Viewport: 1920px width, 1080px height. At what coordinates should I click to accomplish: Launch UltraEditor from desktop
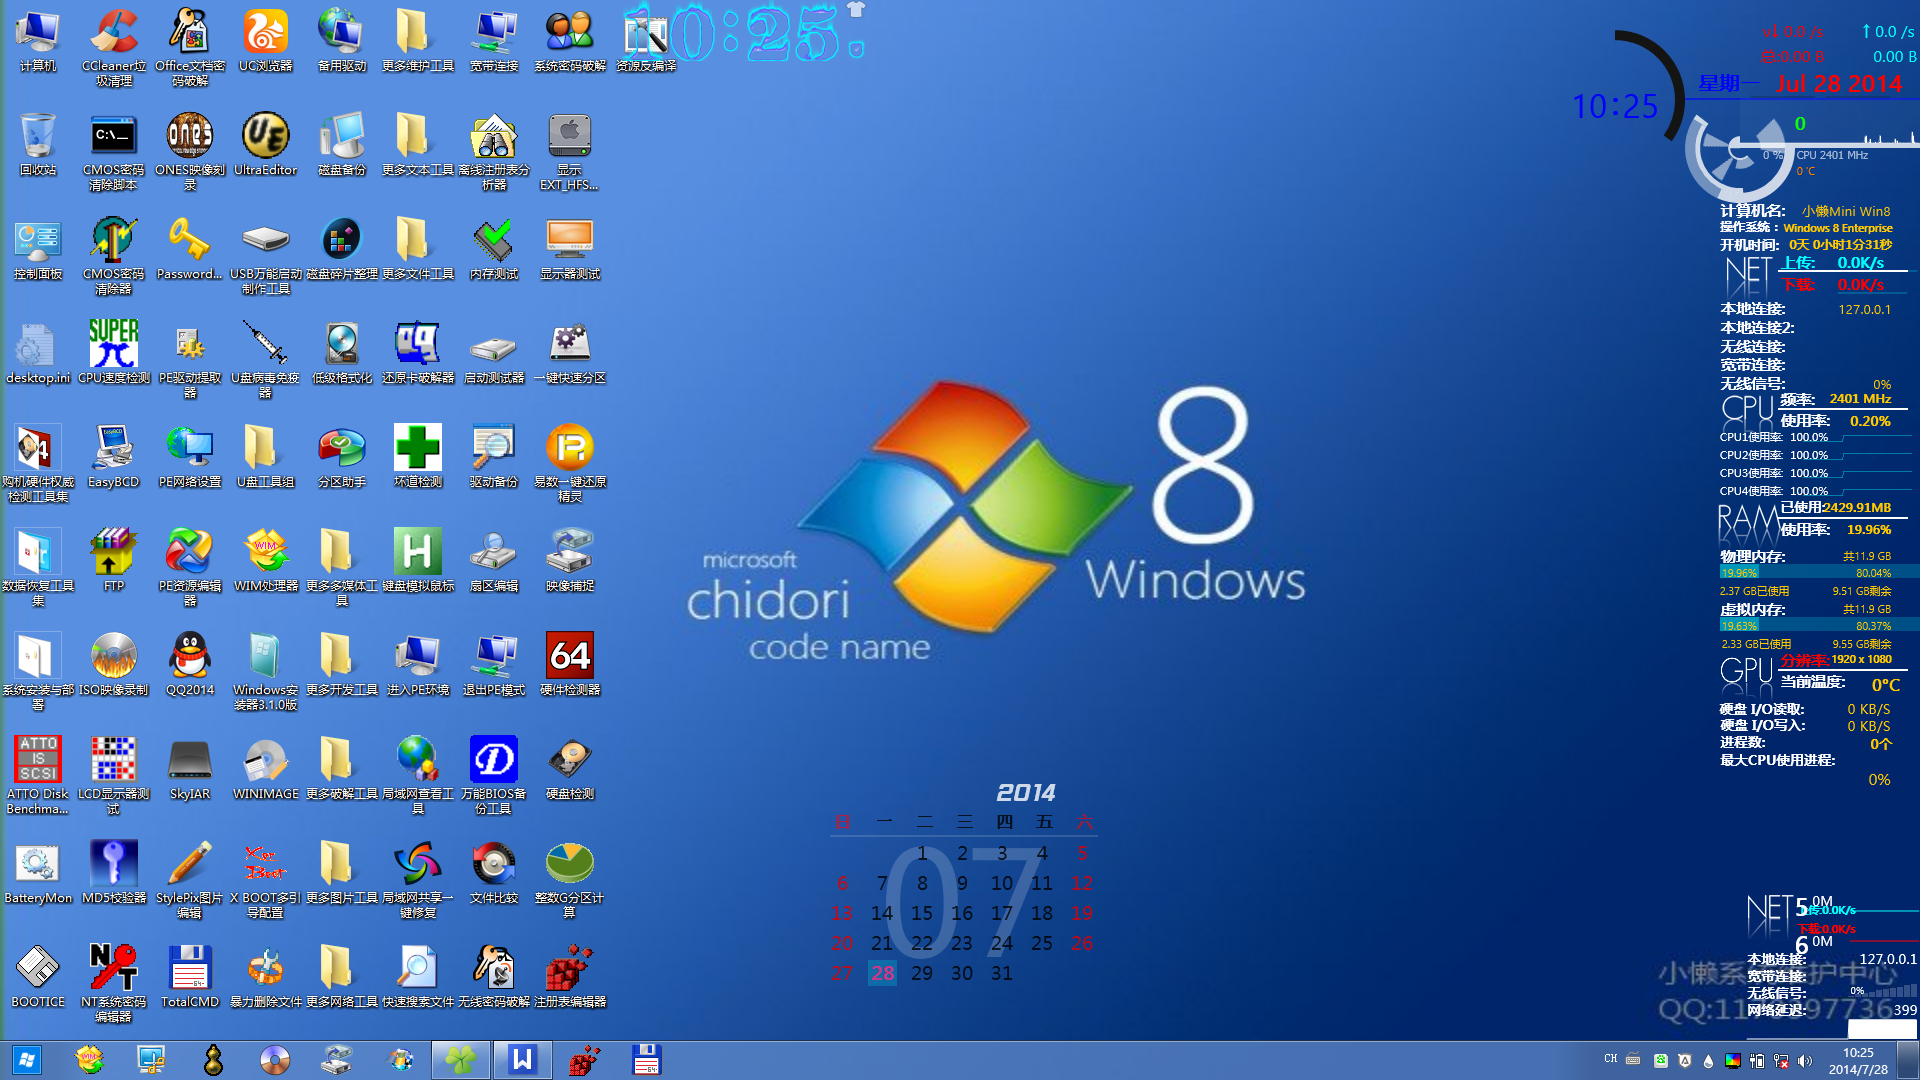point(266,144)
